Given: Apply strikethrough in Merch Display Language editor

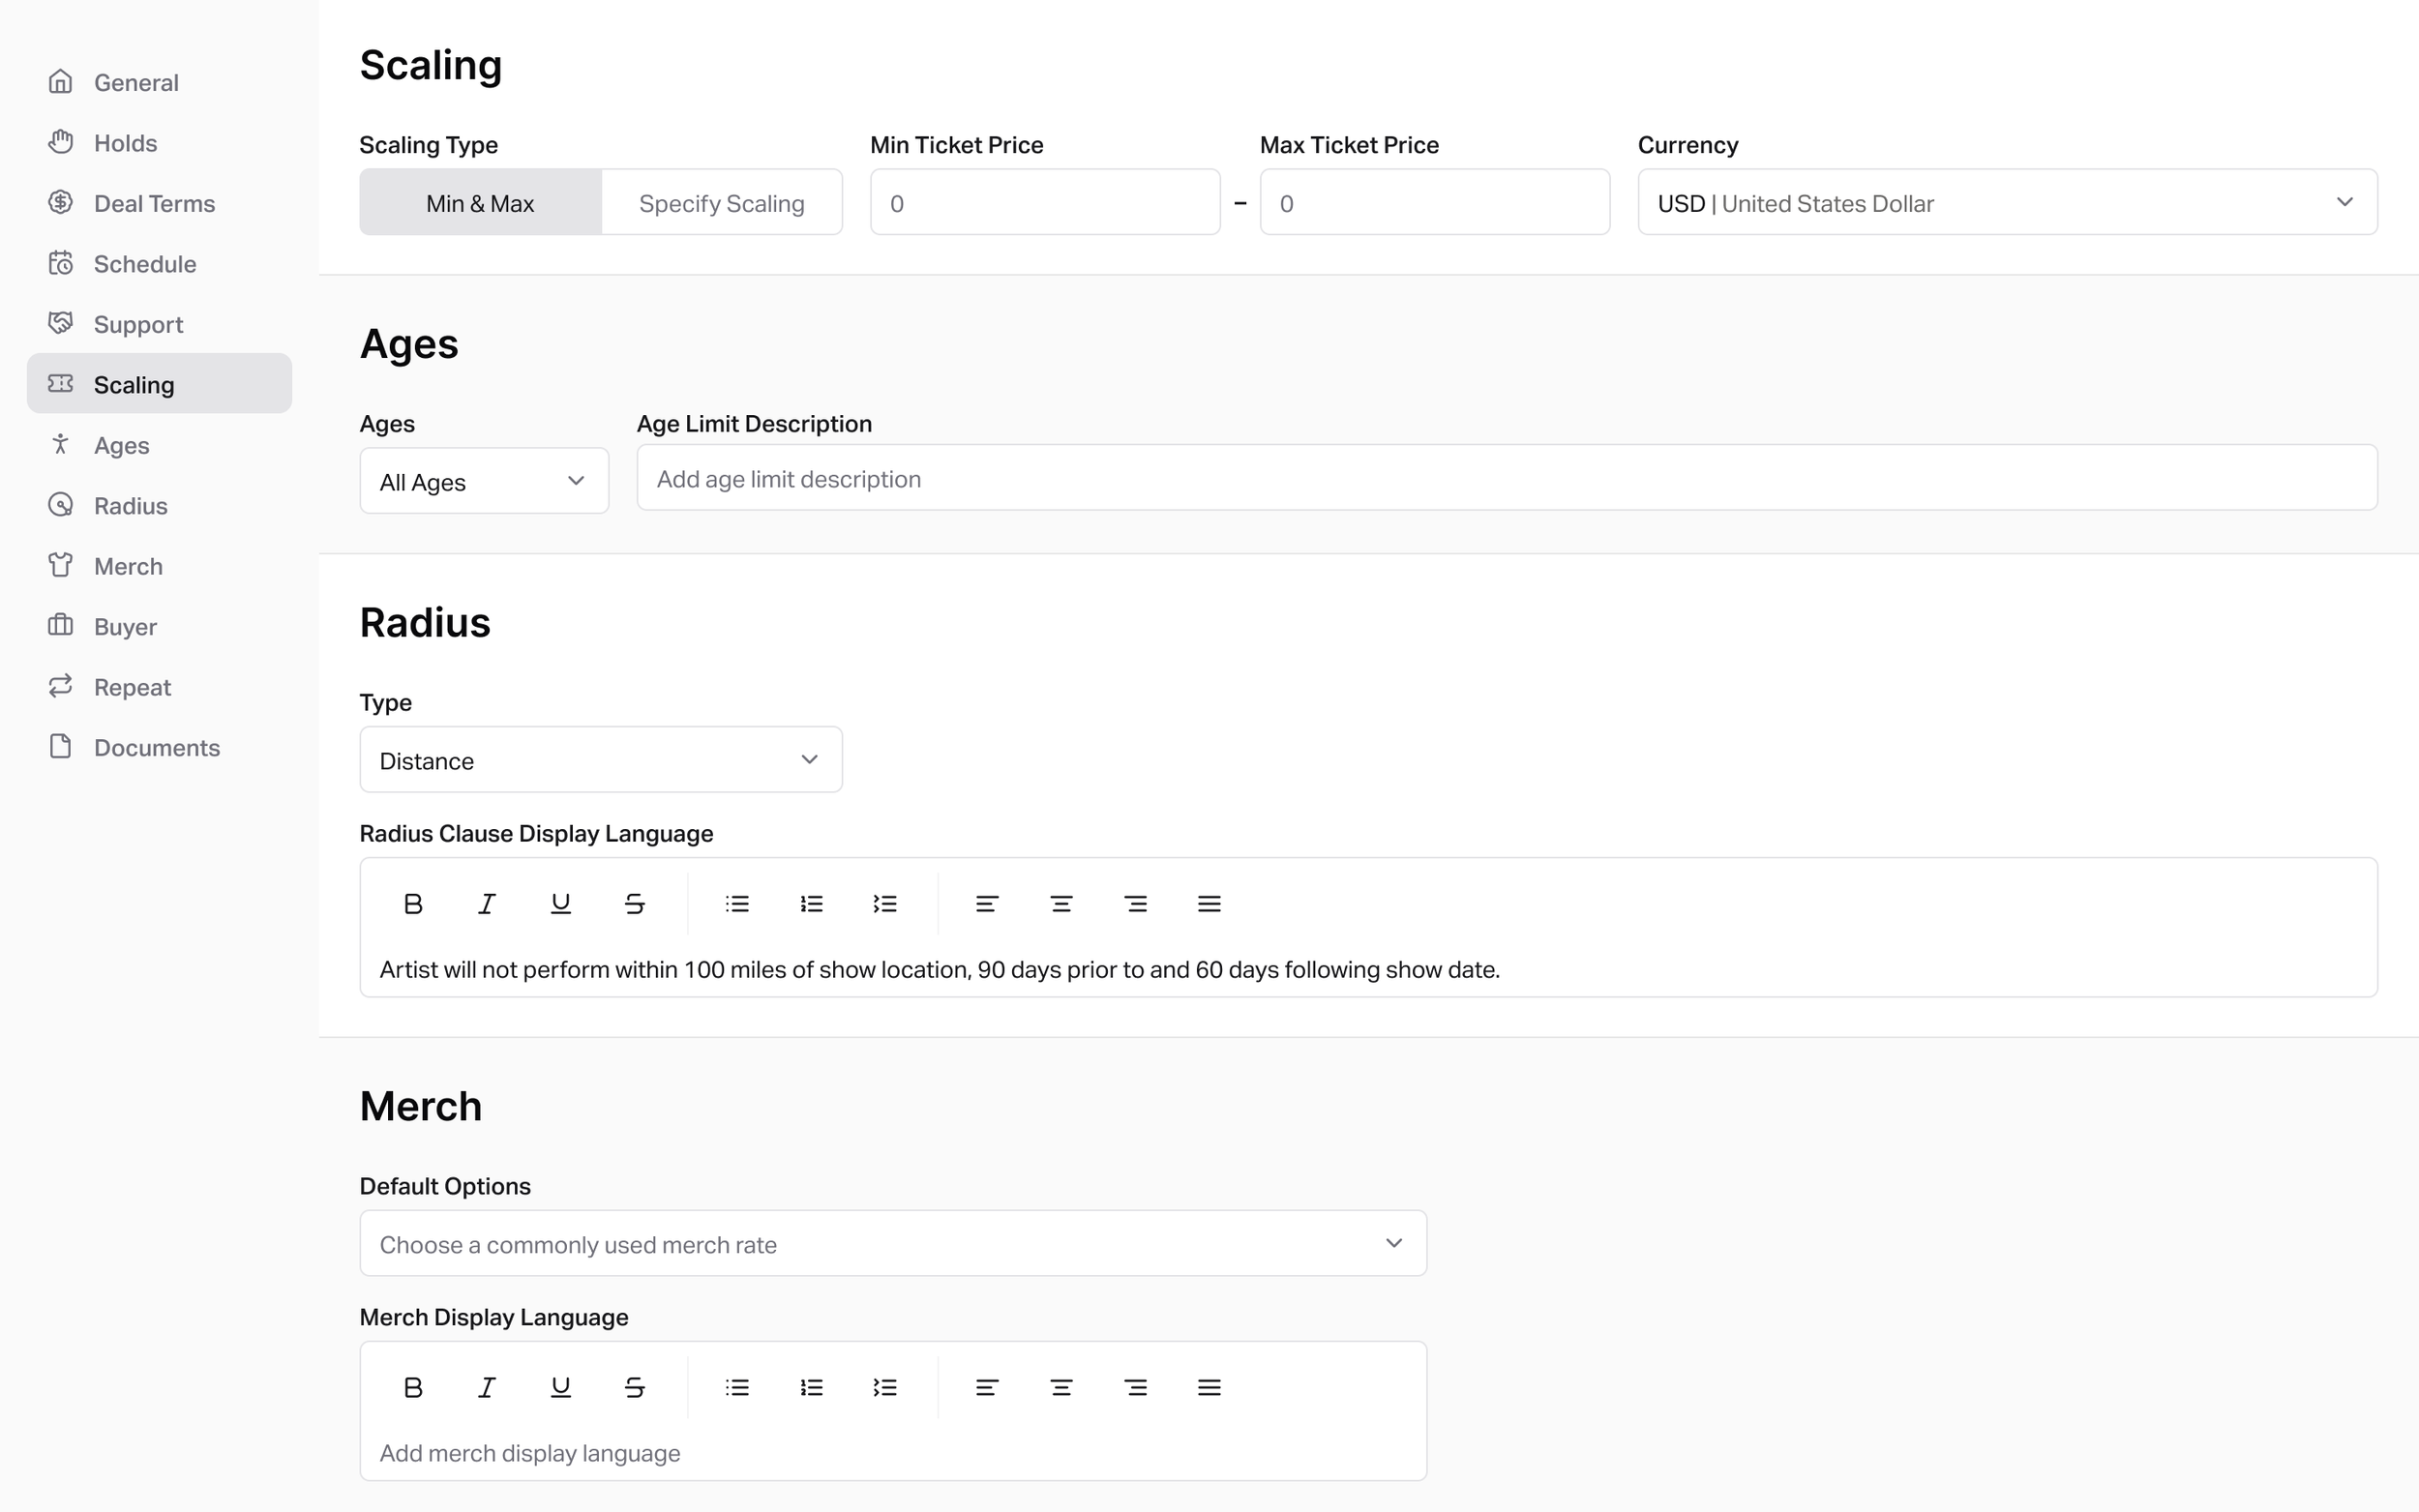Looking at the screenshot, I should pos(634,1387).
